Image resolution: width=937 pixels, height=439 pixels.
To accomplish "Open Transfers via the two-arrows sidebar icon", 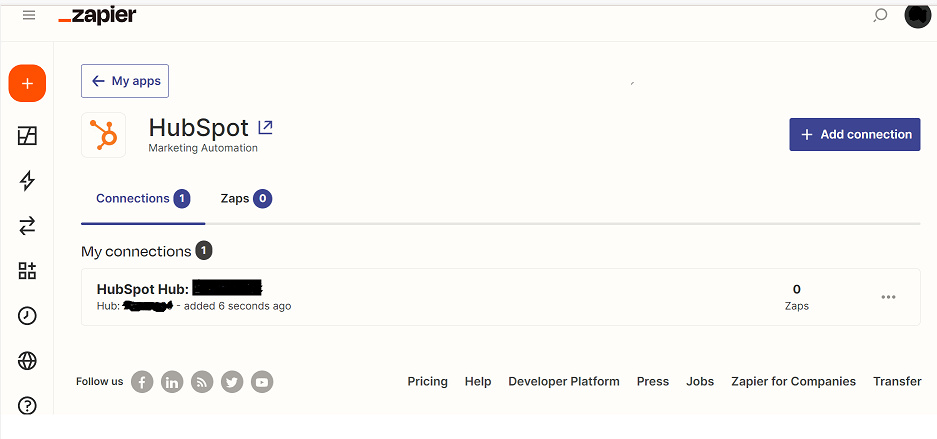I will pos(27,226).
